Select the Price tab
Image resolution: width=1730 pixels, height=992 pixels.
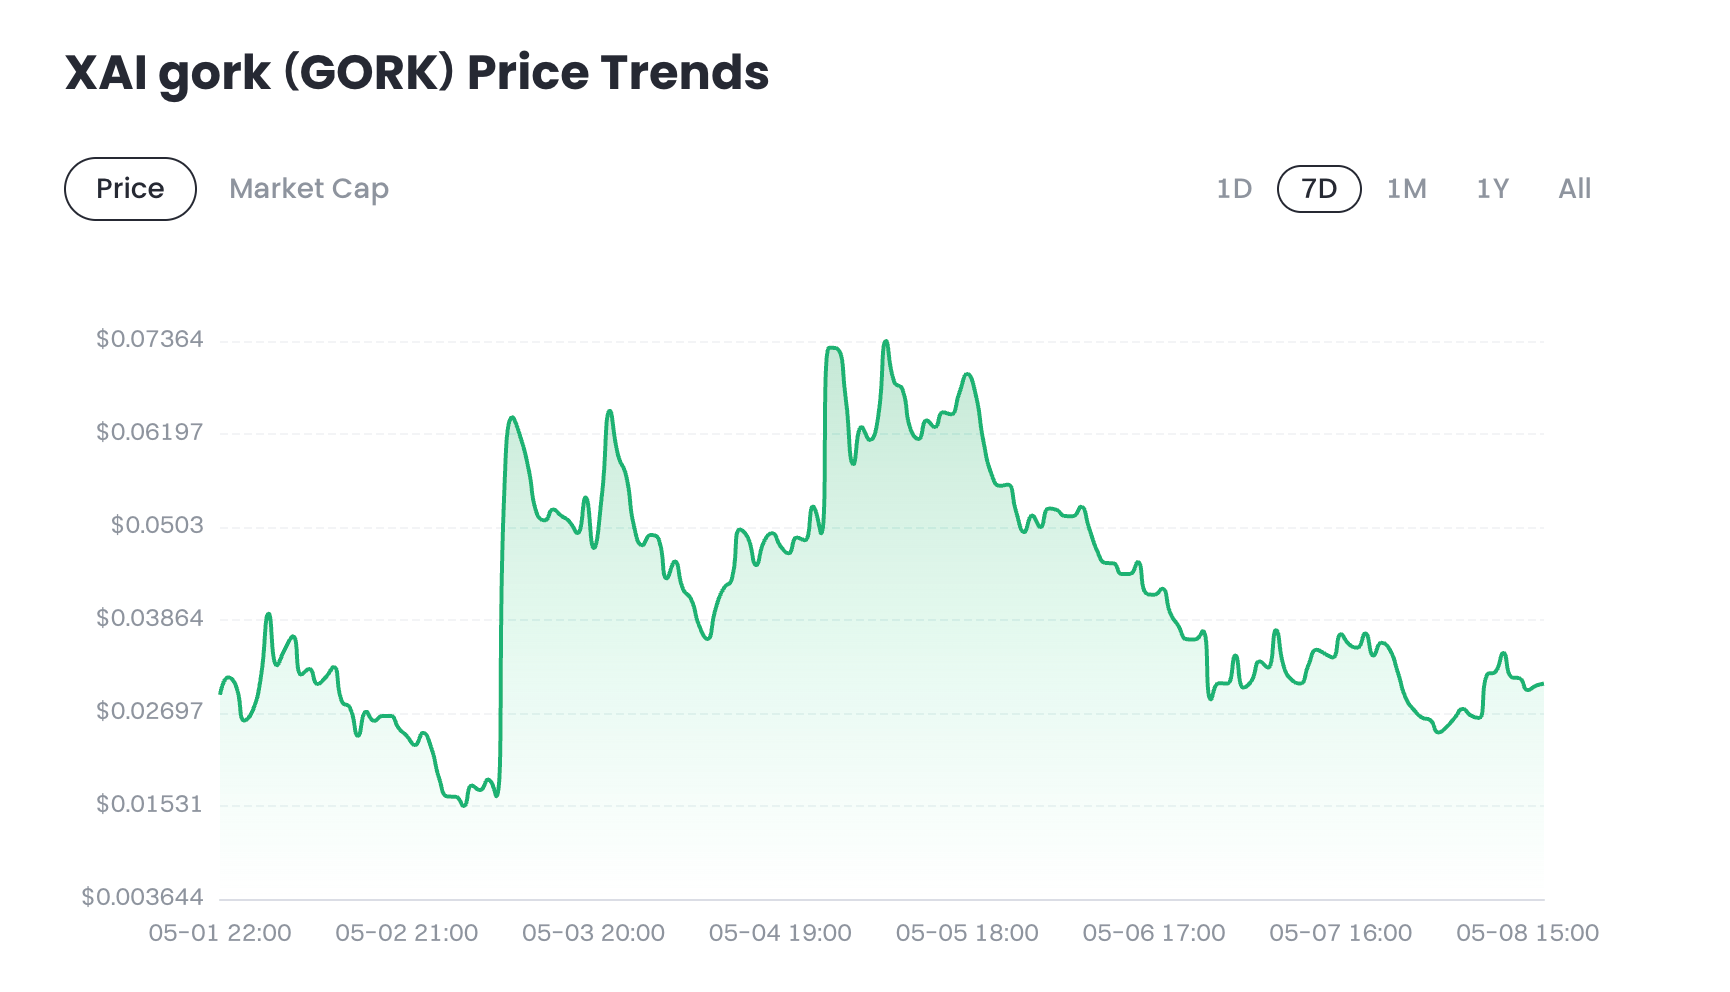coord(130,189)
